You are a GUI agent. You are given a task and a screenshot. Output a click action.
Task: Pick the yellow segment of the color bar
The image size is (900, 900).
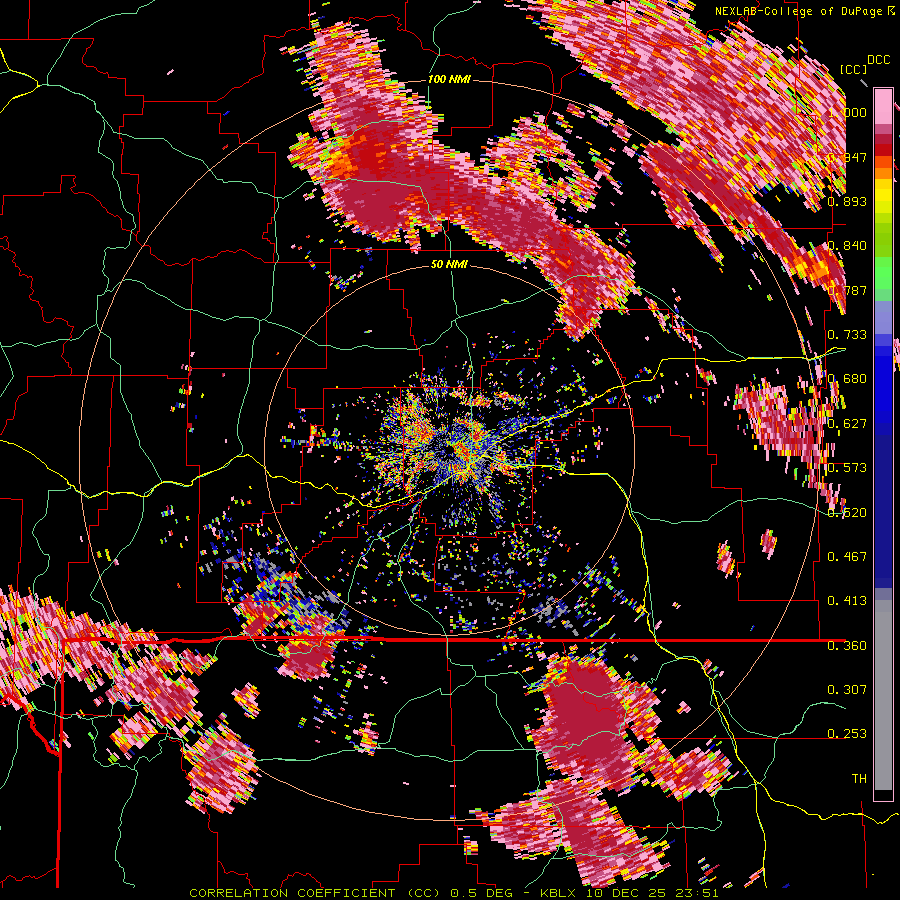coord(883,197)
